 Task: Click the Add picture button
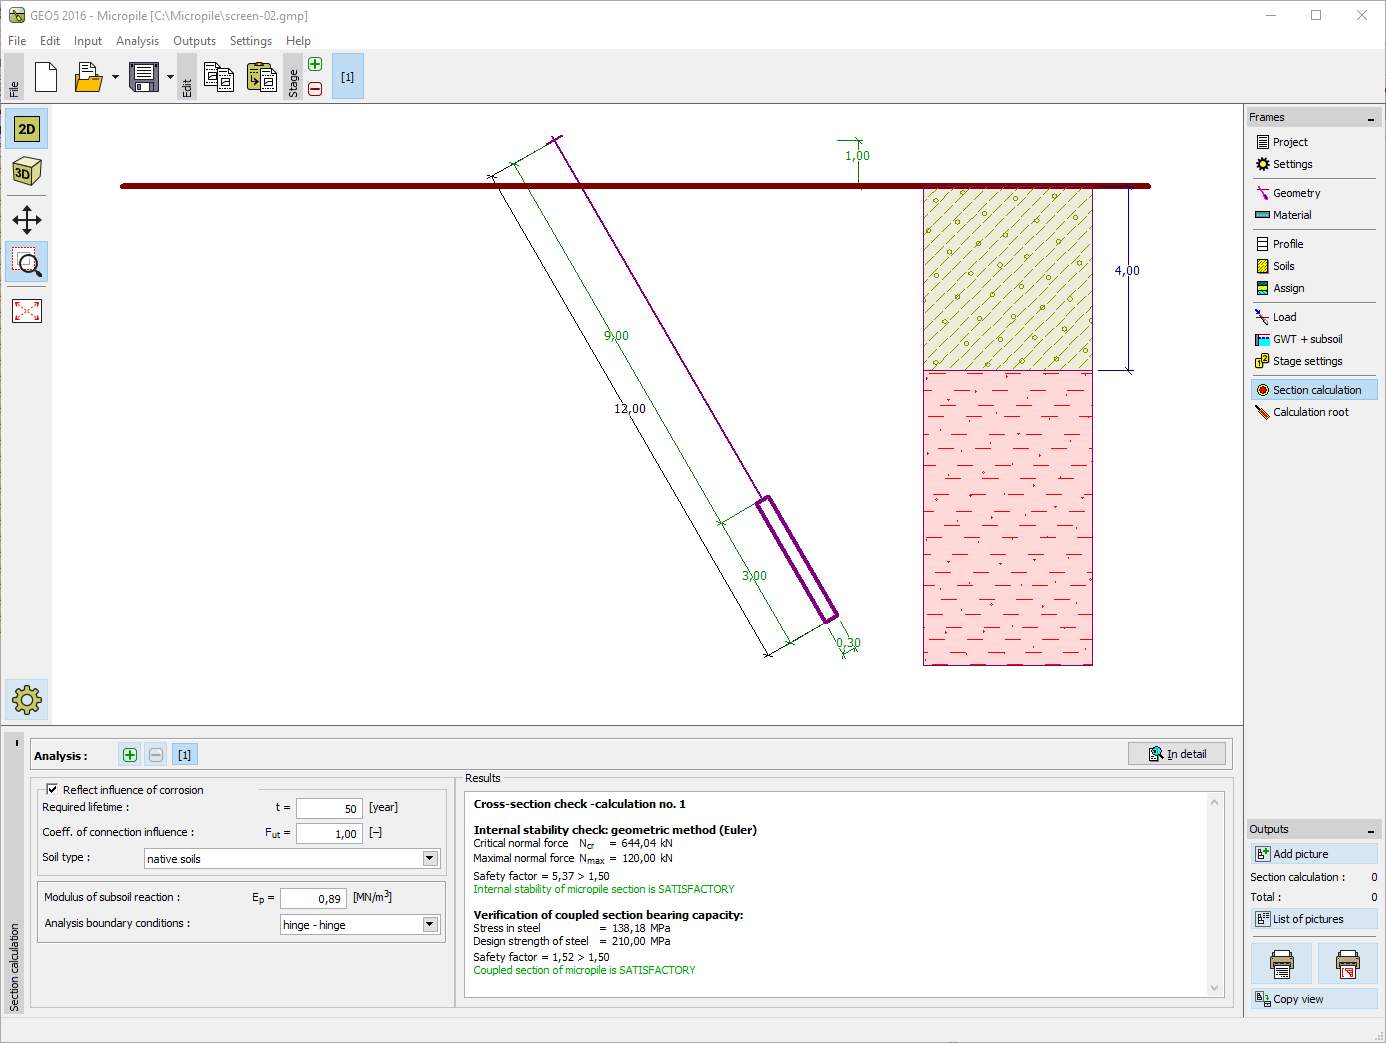click(1313, 854)
